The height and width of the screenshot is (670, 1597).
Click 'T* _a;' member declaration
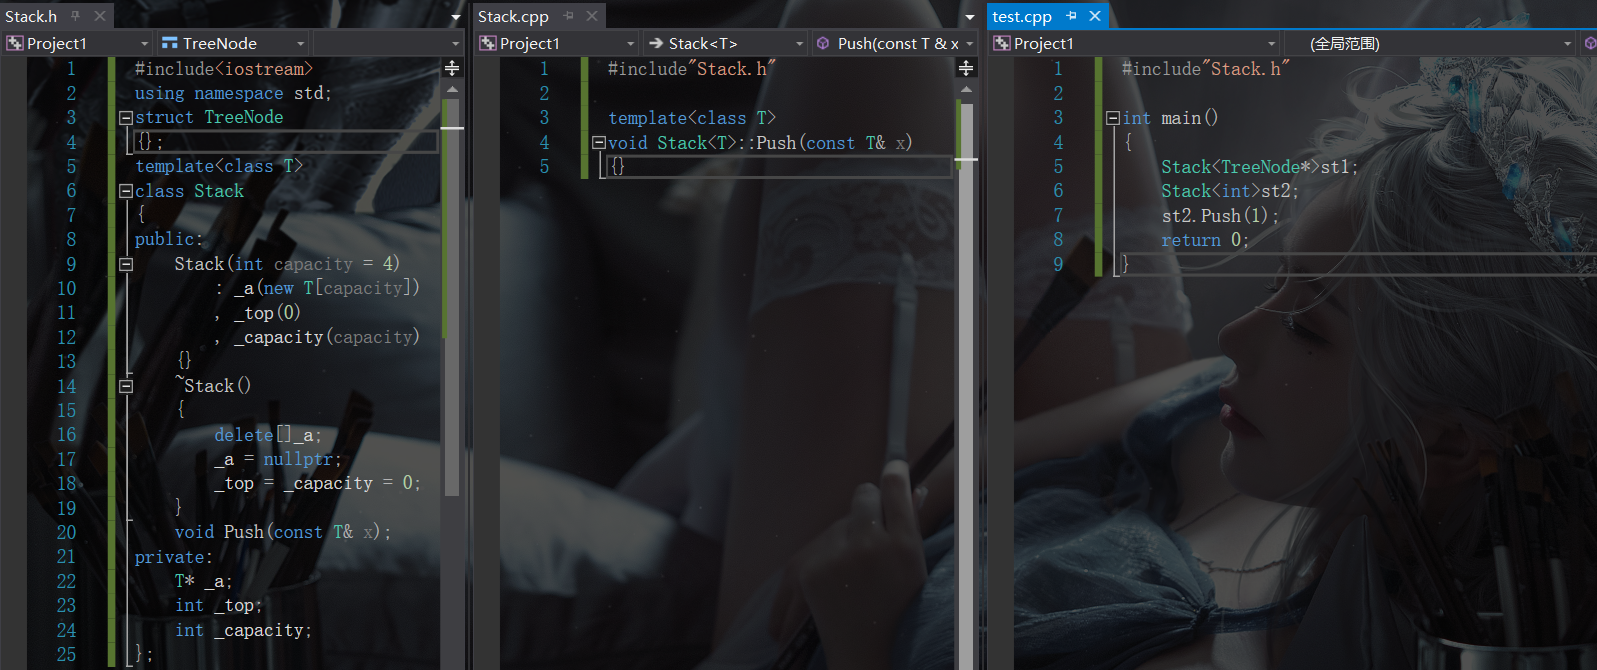[x=203, y=581]
